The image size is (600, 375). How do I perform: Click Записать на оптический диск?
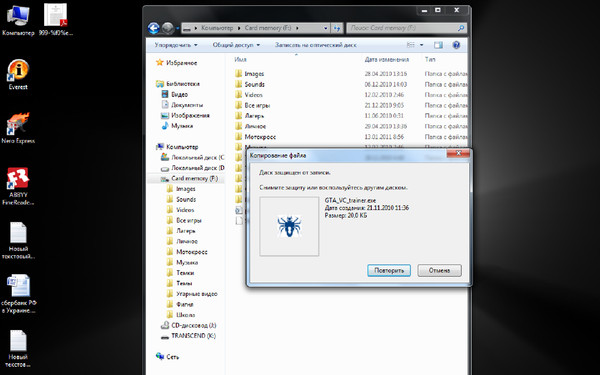(315, 45)
